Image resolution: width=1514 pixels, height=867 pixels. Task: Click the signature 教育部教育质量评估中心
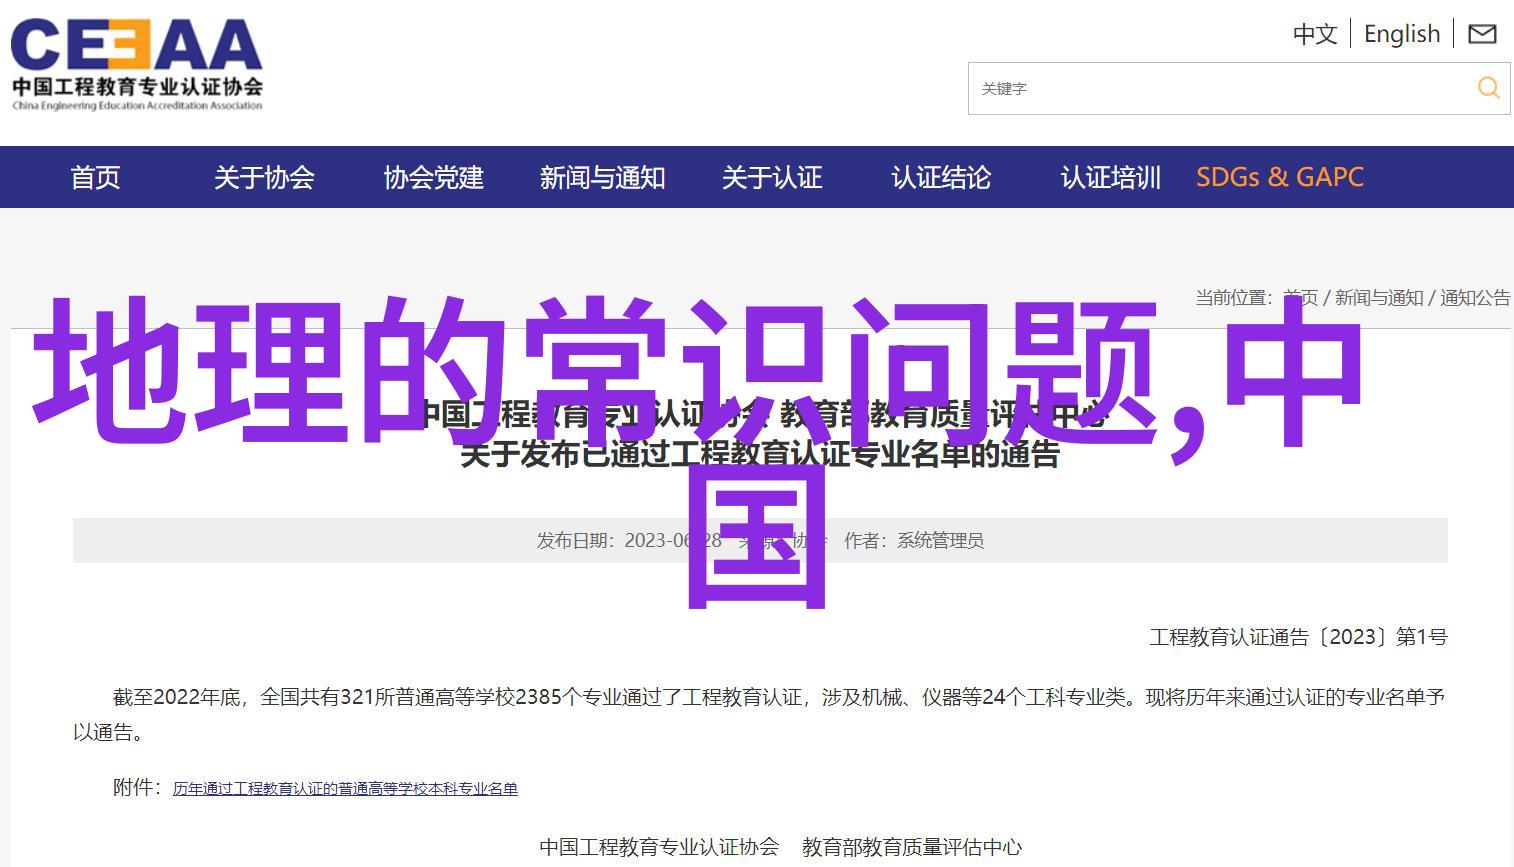(912, 847)
